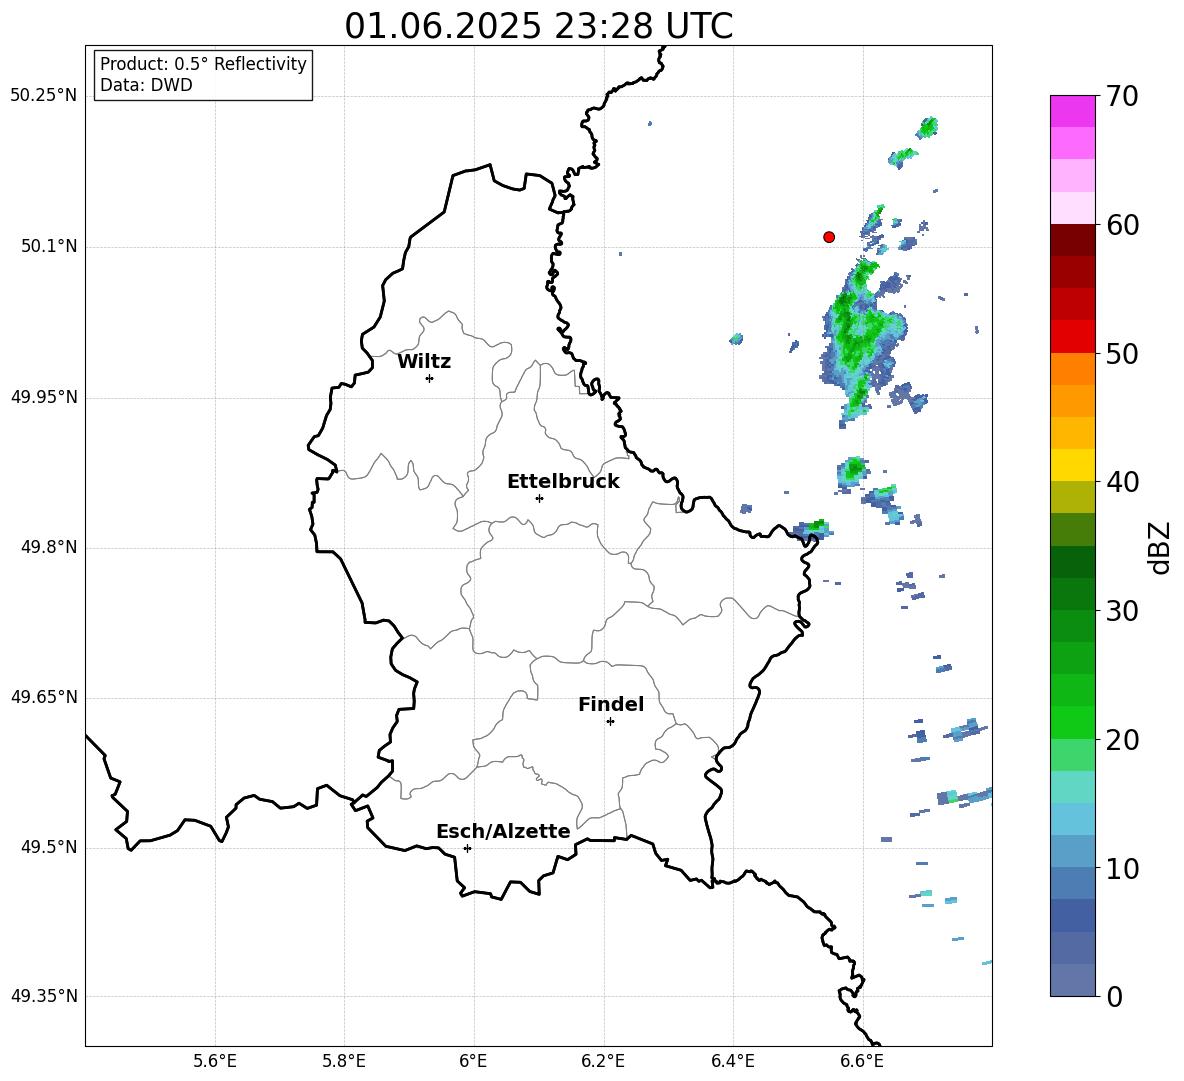Click the 'Data: DWD' text

146,85
